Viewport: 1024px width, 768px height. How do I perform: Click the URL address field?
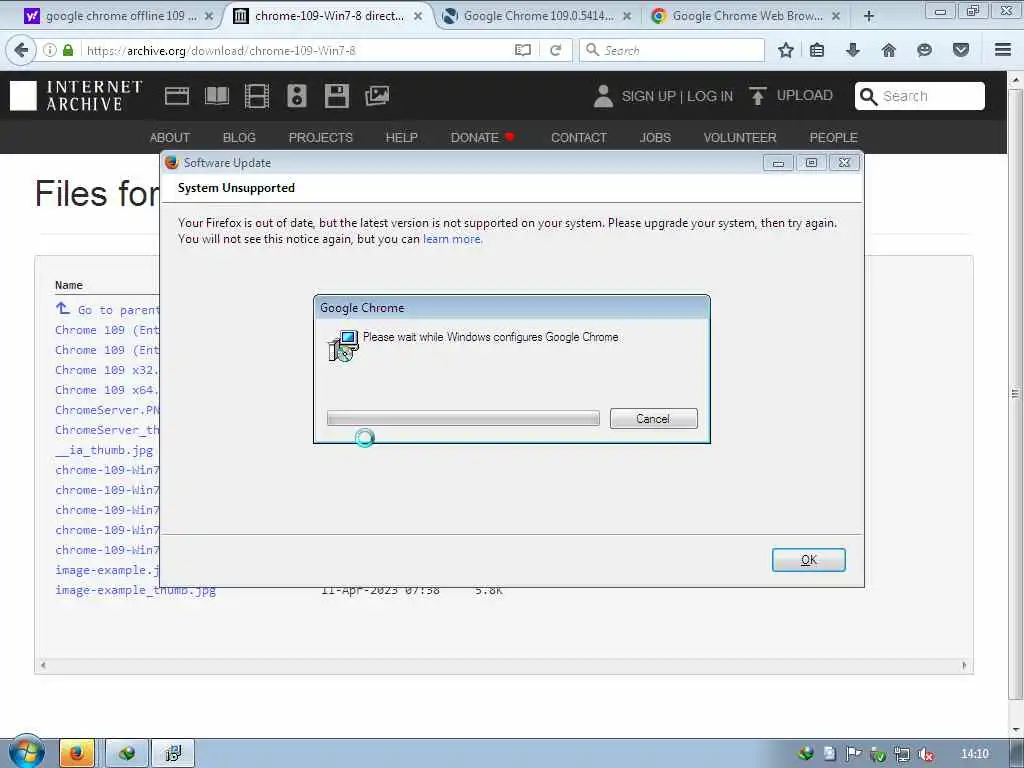click(x=297, y=50)
